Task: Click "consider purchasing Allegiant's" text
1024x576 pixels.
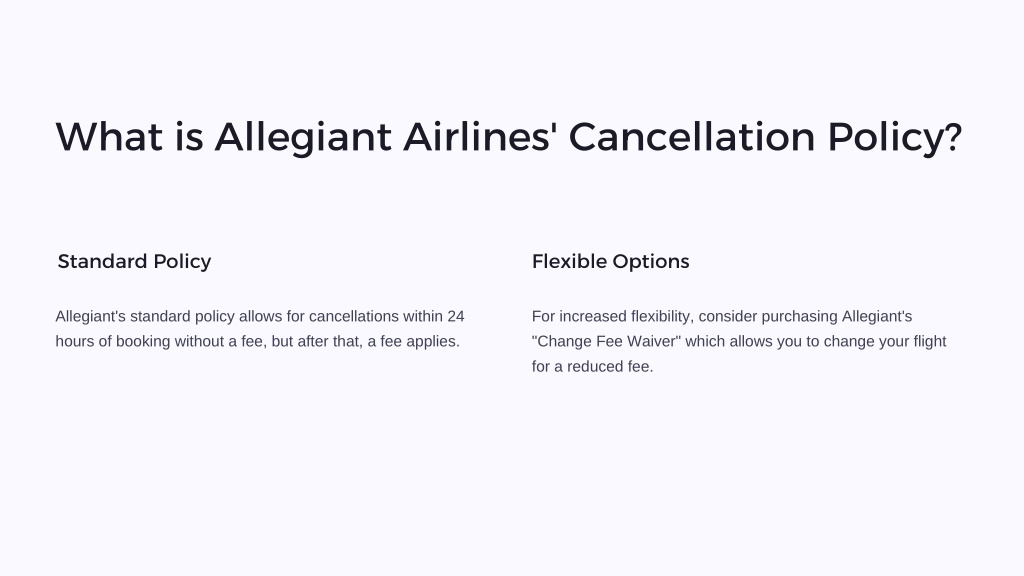Action: pos(805,316)
